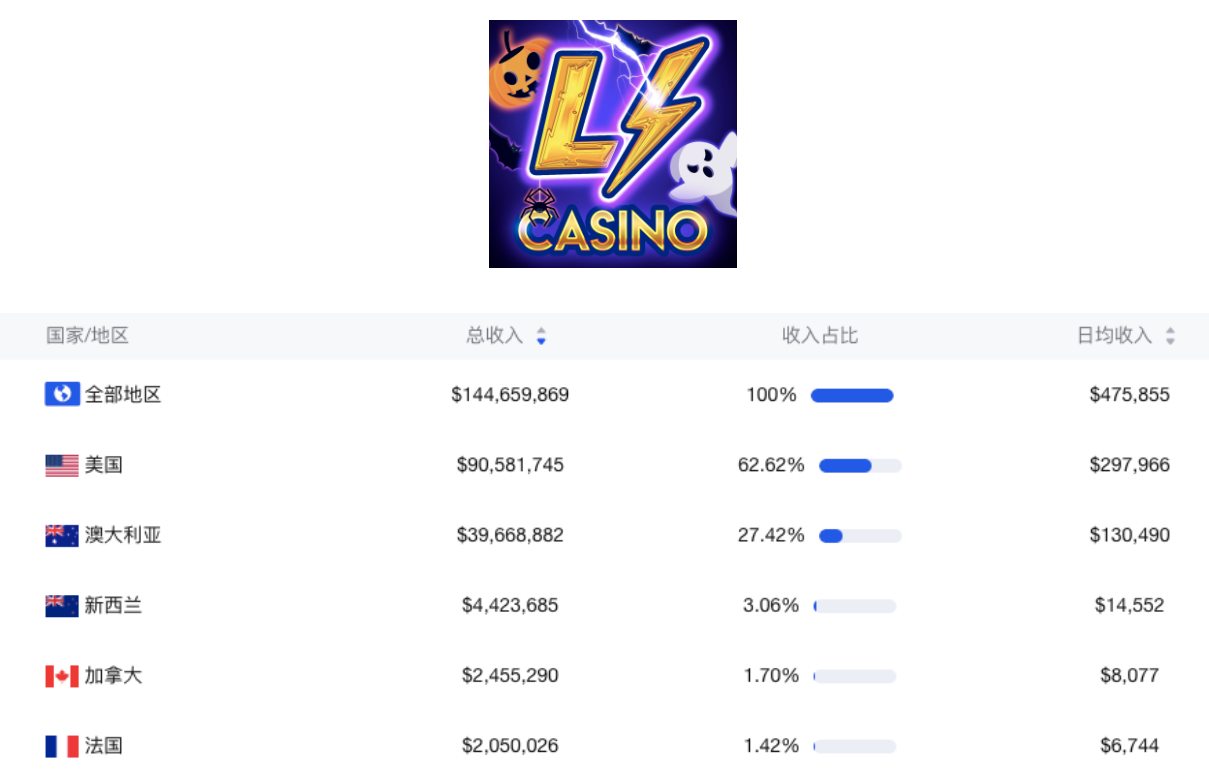Click the United States flag icon

coord(62,465)
